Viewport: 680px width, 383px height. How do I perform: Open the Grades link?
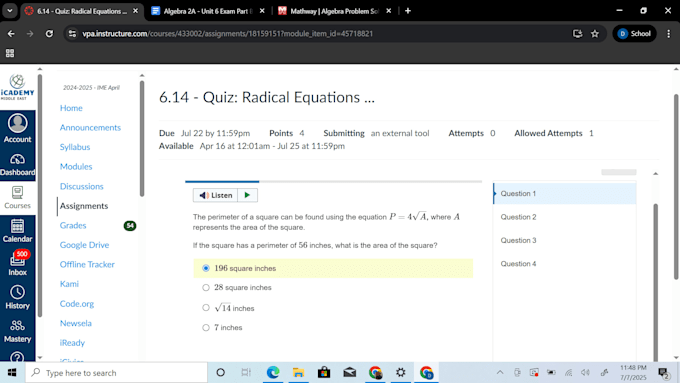click(73, 225)
